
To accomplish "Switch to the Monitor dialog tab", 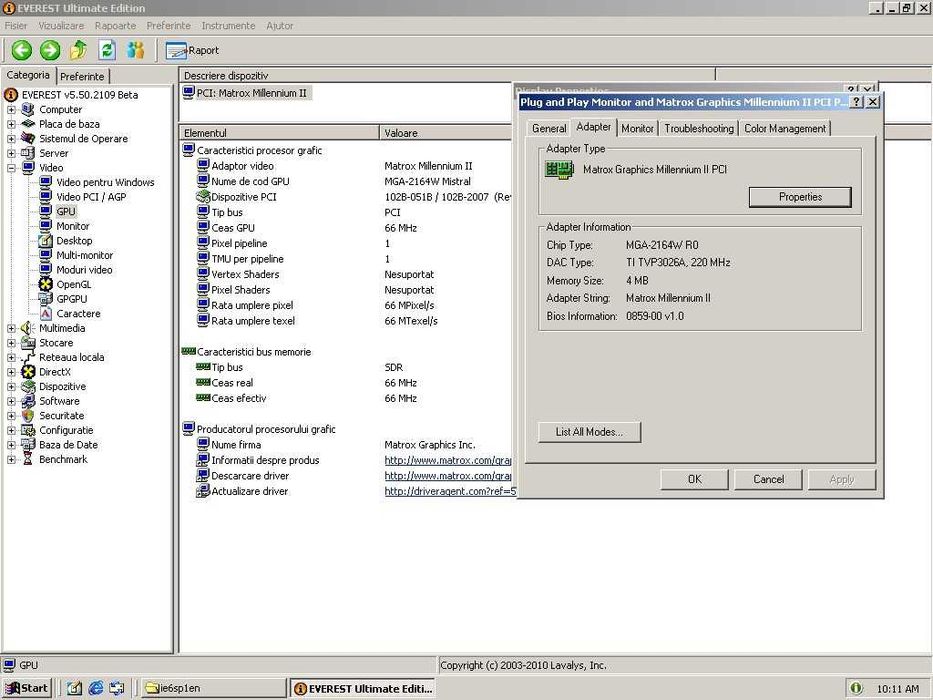I will (637, 128).
